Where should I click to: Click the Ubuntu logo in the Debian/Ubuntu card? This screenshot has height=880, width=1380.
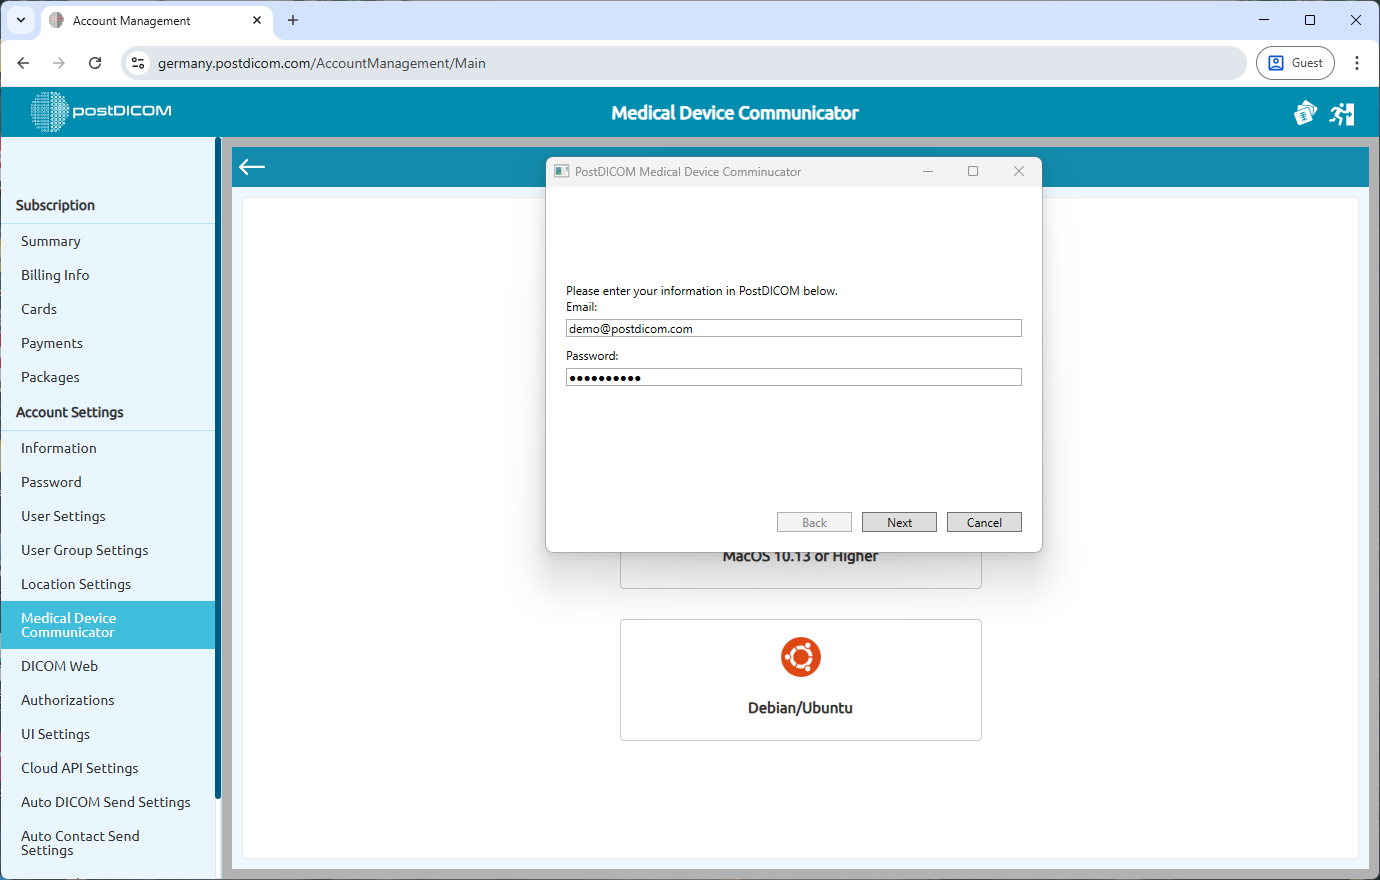[x=800, y=657]
